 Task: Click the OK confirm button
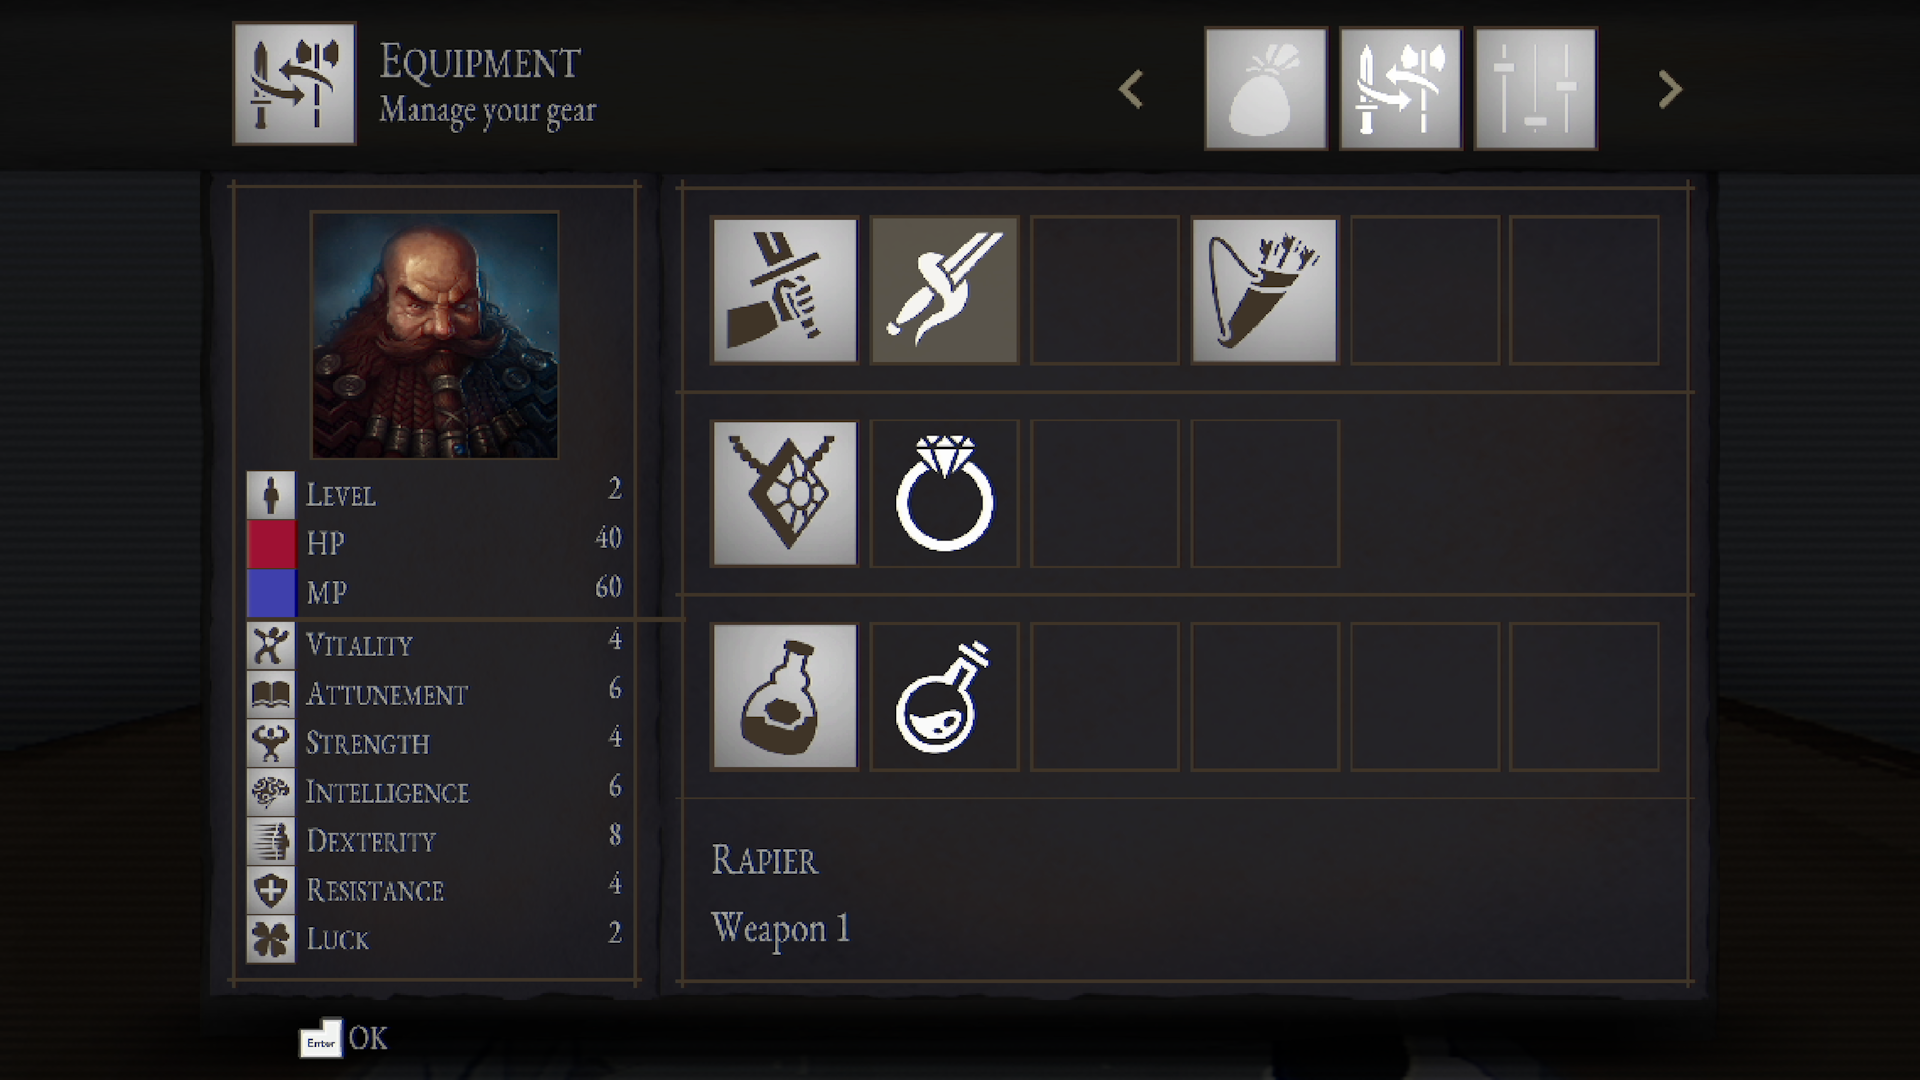click(x=344, y=1039)
